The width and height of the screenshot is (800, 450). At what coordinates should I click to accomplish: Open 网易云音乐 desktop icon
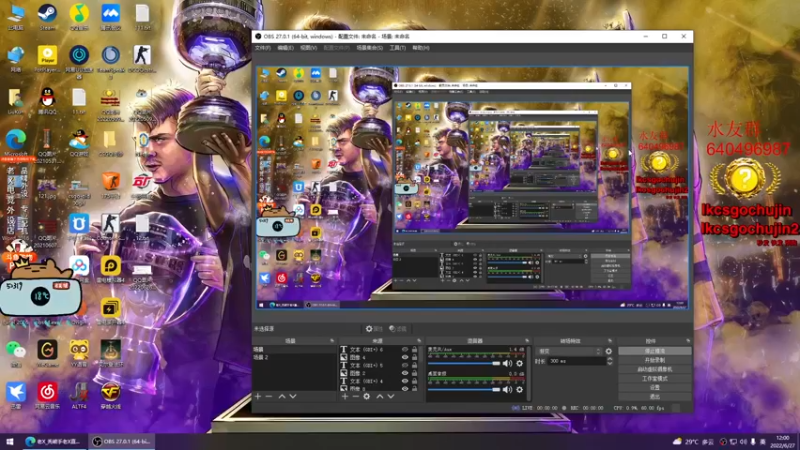[x=47, y=395]
